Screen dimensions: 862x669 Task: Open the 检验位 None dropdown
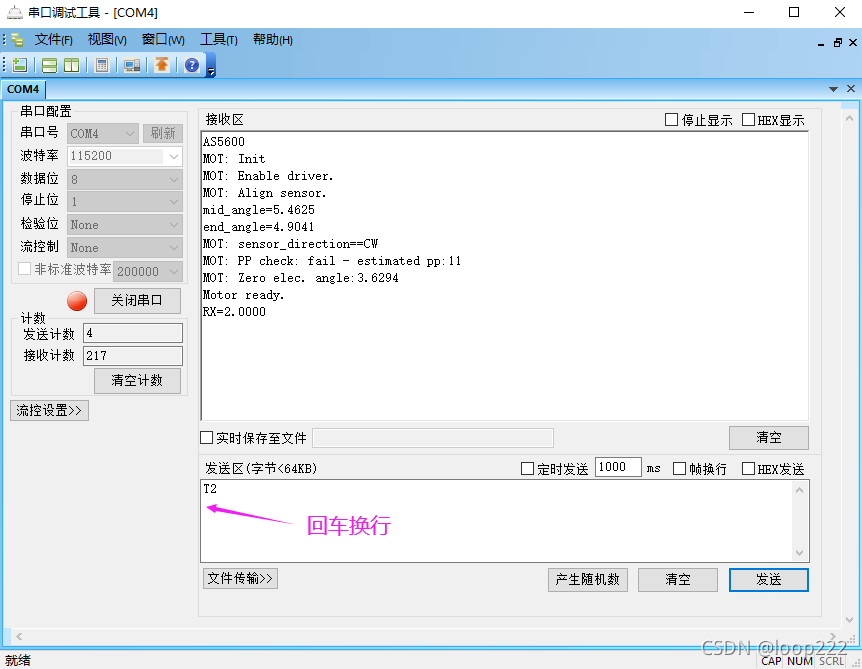point(125,225)
